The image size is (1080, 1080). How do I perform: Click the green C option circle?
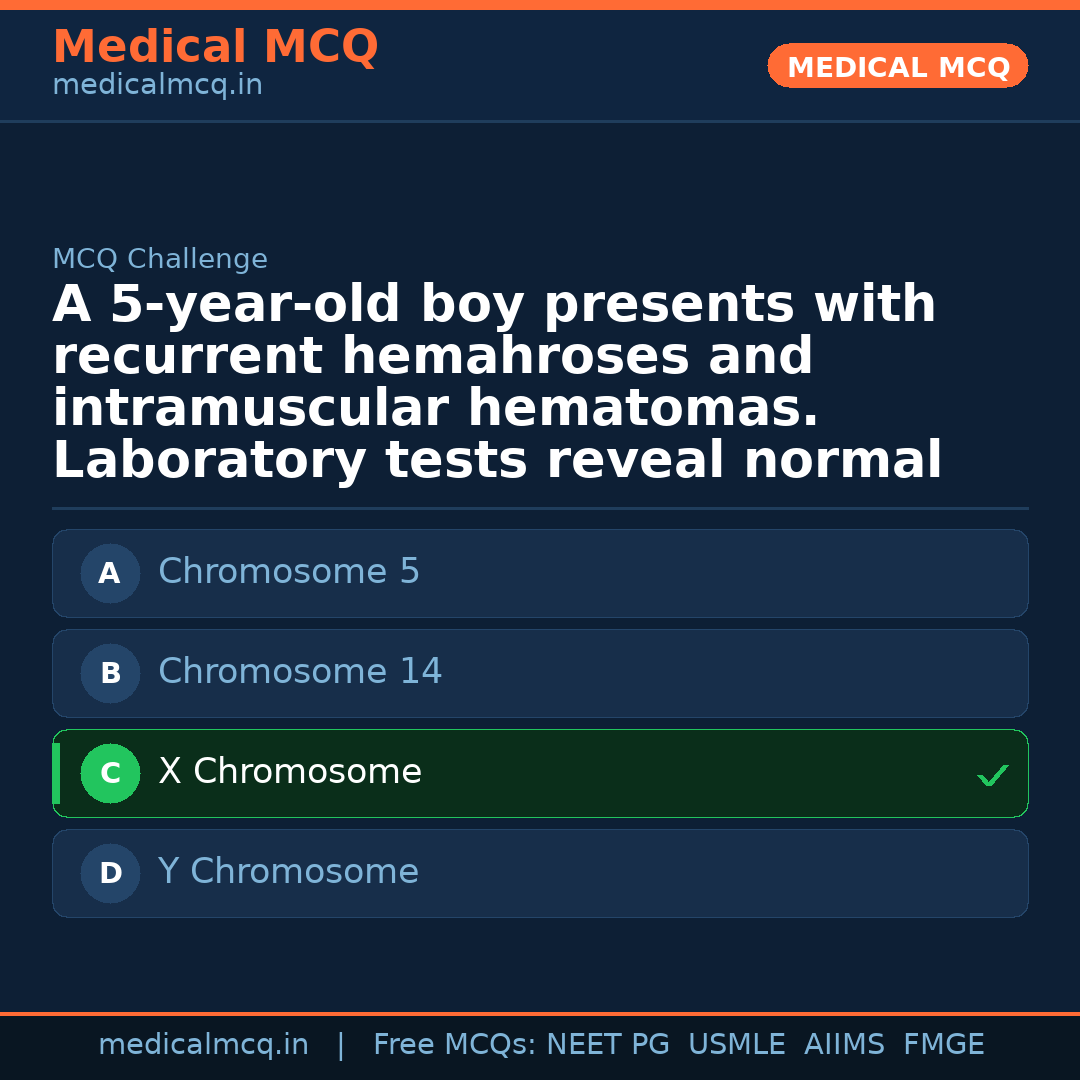110,773
